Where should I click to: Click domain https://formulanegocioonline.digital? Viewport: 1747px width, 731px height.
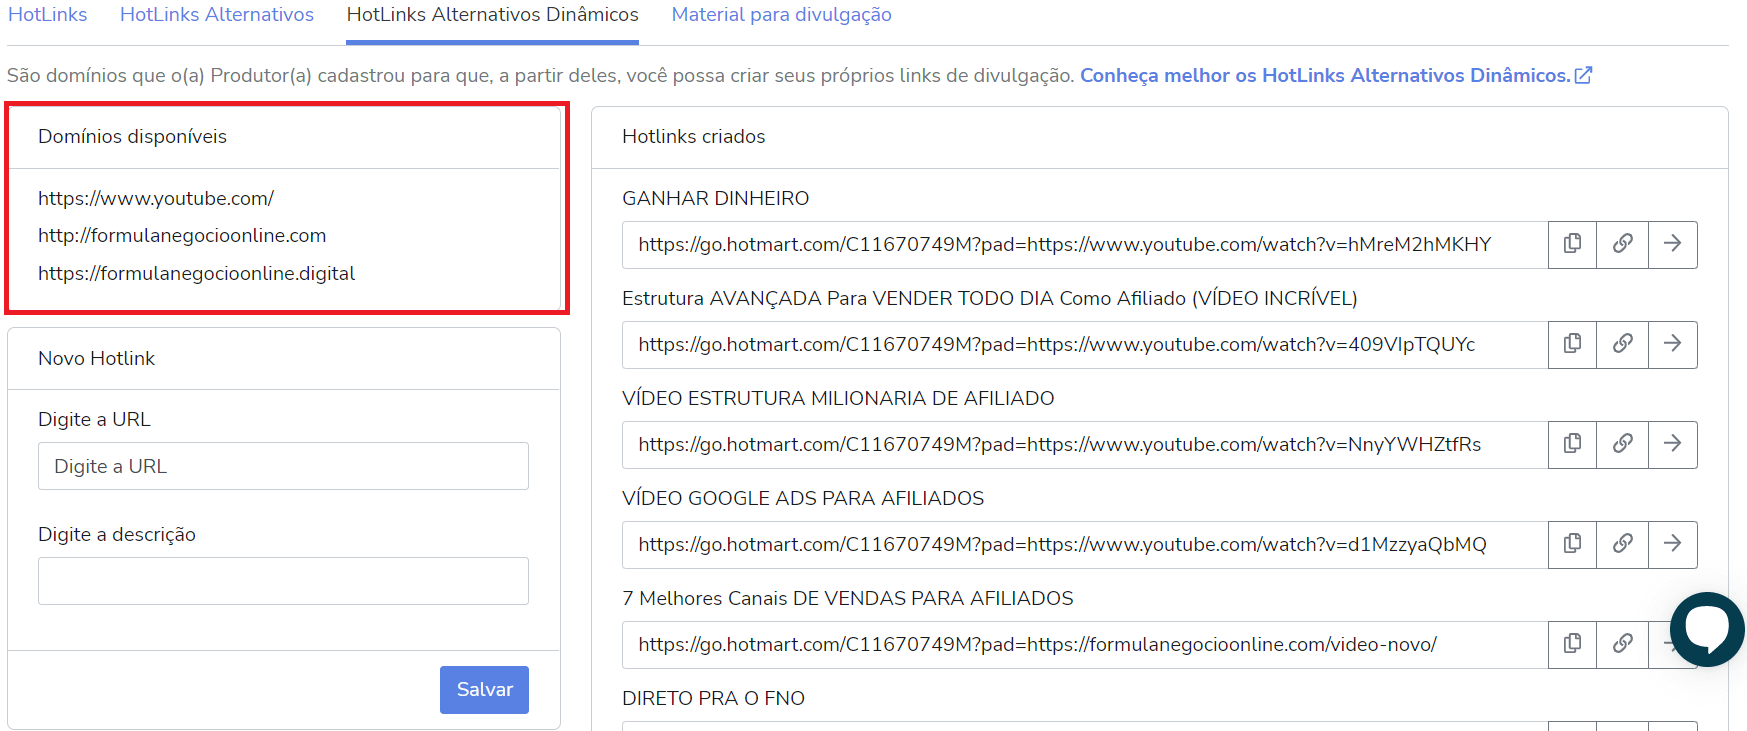(196, 273)
